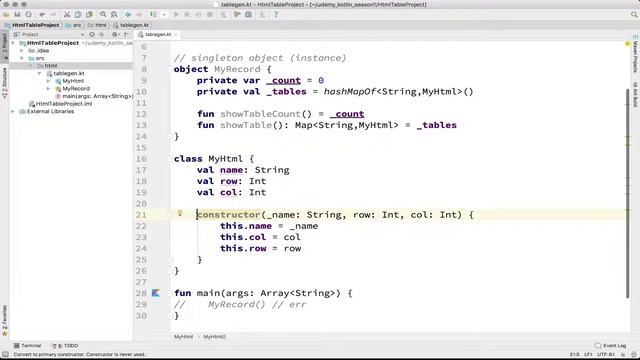This screenshot has height=360, width=640.
Task: Click the Project Structure toolbar icon
Action: point(249,15)
